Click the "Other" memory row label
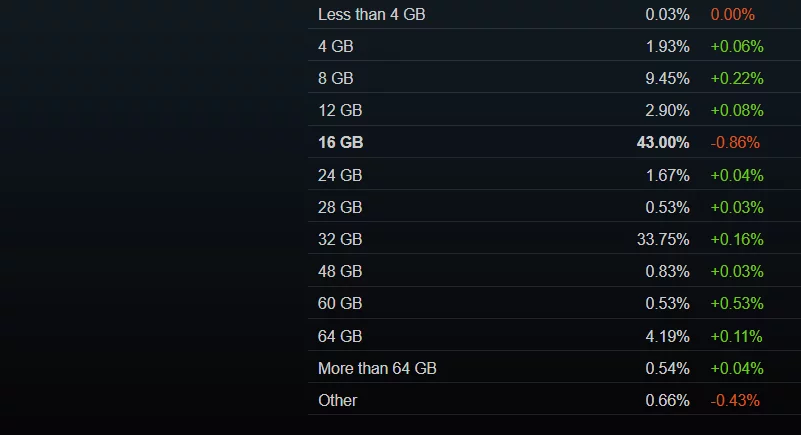The image size is (801, 435). click(337, 400)
